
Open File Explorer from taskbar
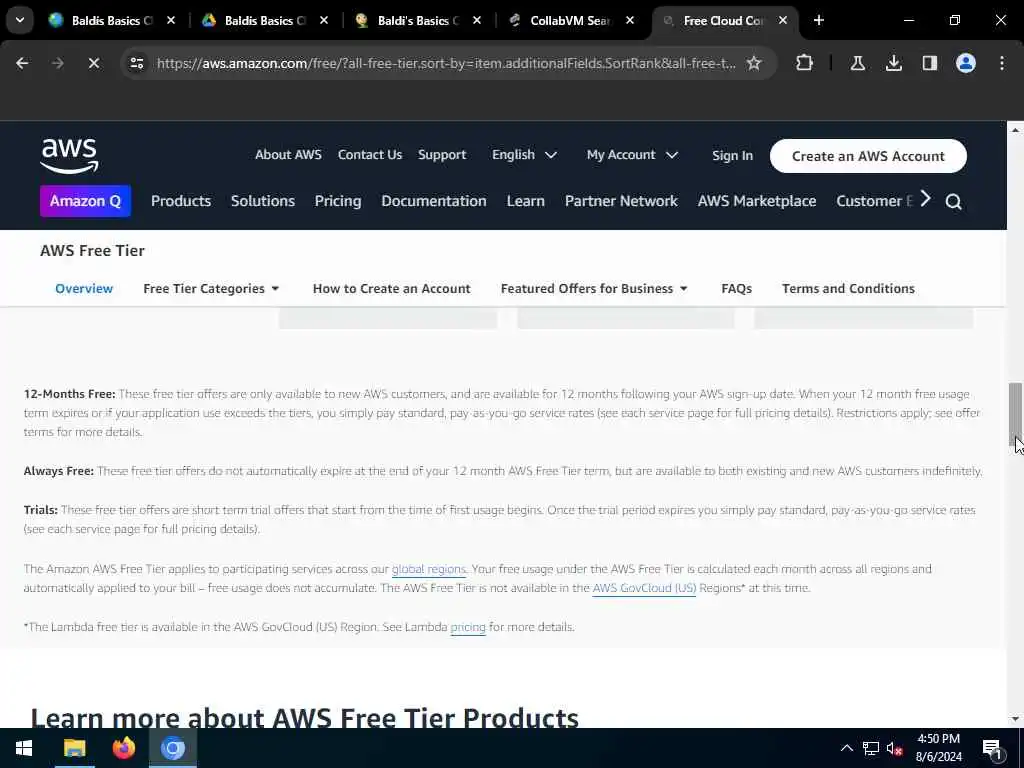[74, 748]
